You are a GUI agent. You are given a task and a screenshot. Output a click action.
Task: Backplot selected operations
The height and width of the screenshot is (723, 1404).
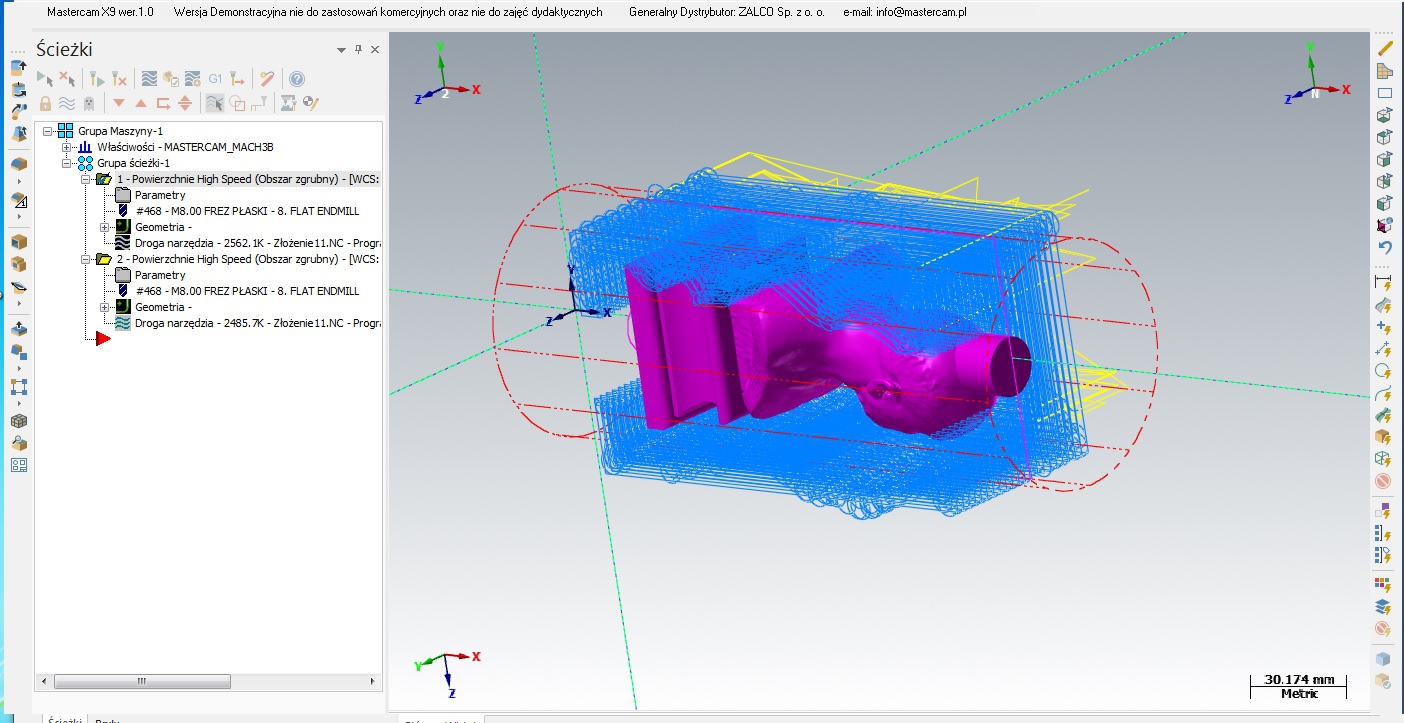coord(149,78)
